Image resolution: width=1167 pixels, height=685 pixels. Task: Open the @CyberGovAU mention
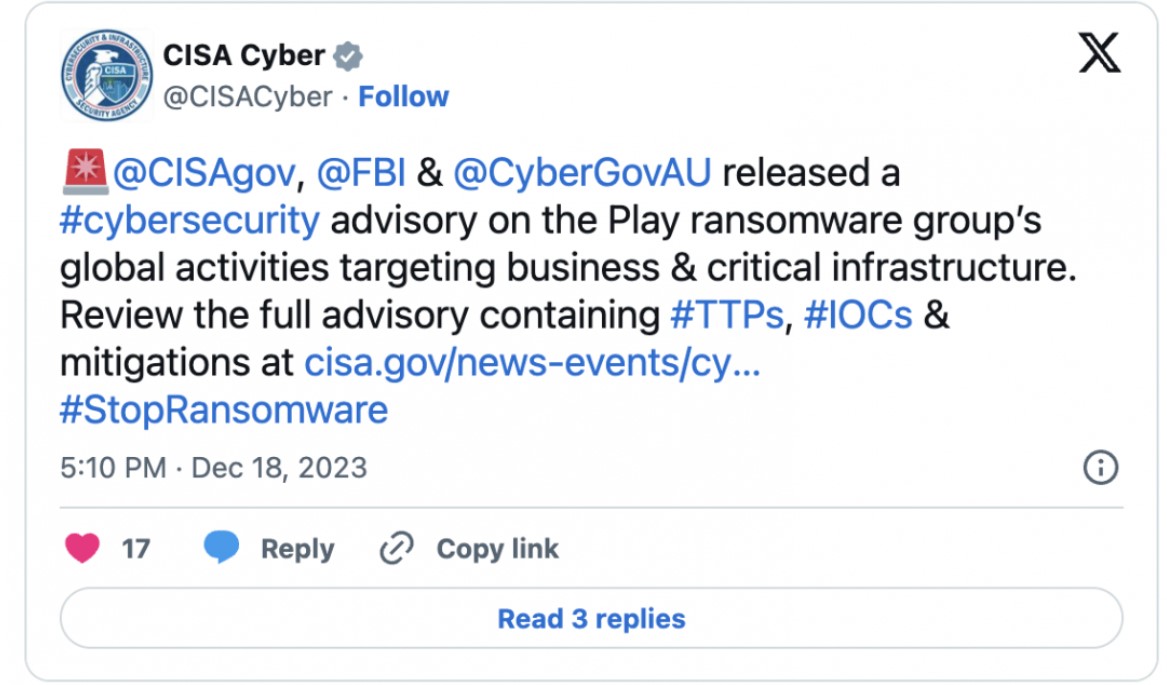pyautogui.click(x=582, y=173)
